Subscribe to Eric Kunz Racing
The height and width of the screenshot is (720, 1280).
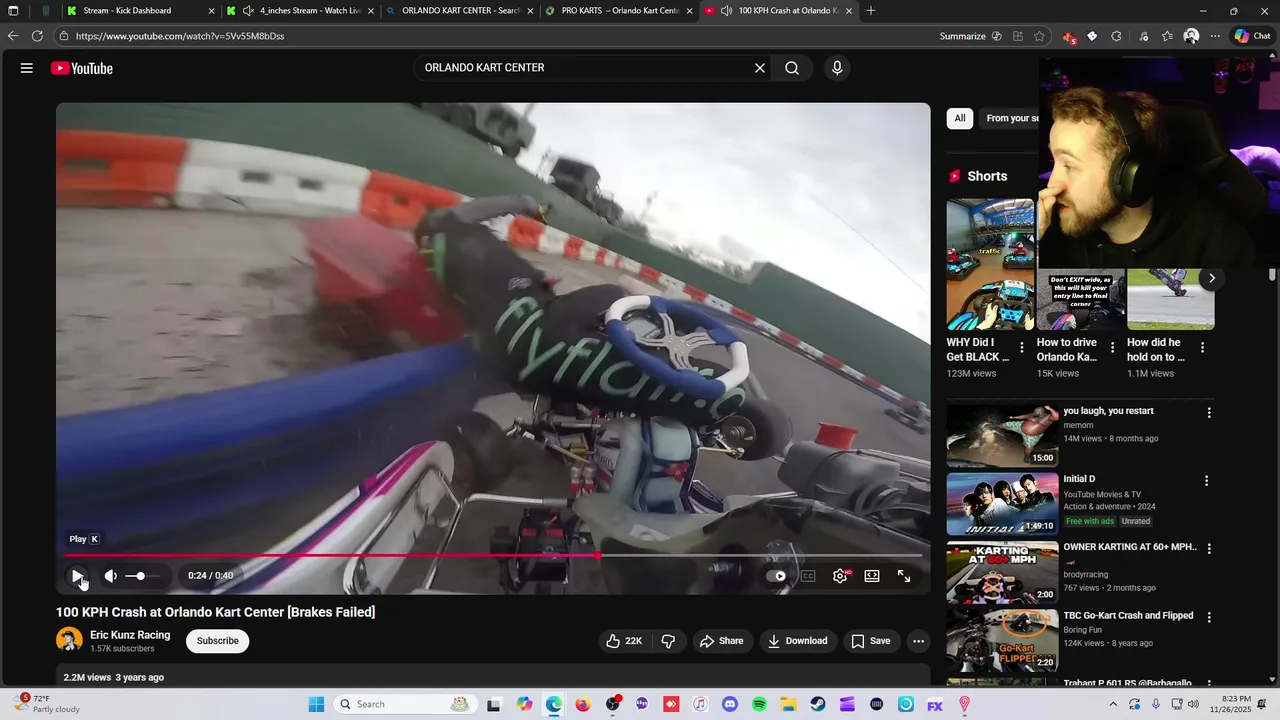pyautogui.click(x=217, y=641)
